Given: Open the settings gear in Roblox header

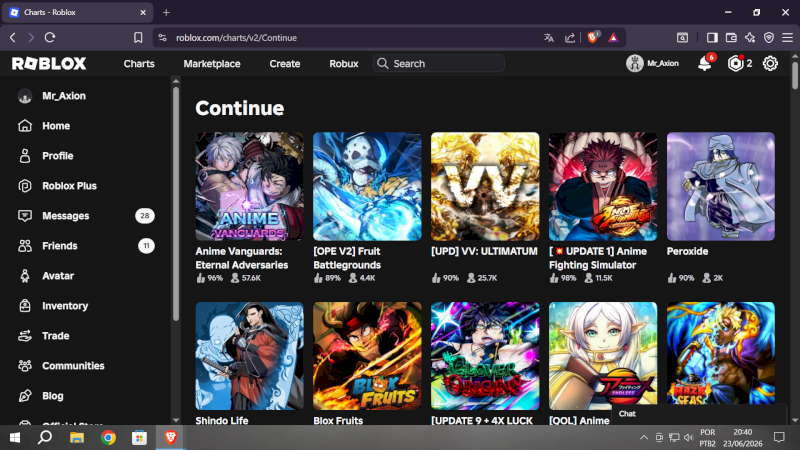Looking at the screenshot, I should pos(770,63).
